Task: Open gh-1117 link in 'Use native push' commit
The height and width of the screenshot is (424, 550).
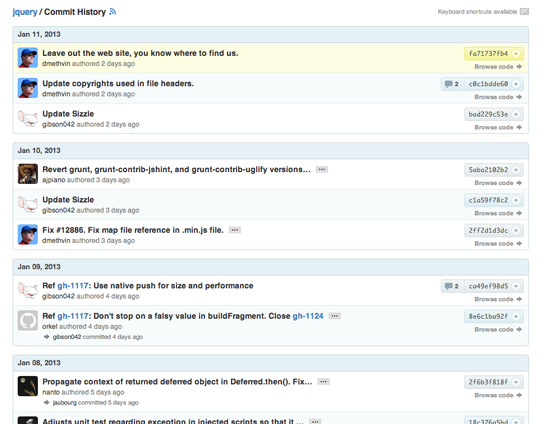Action: point(73,286)
